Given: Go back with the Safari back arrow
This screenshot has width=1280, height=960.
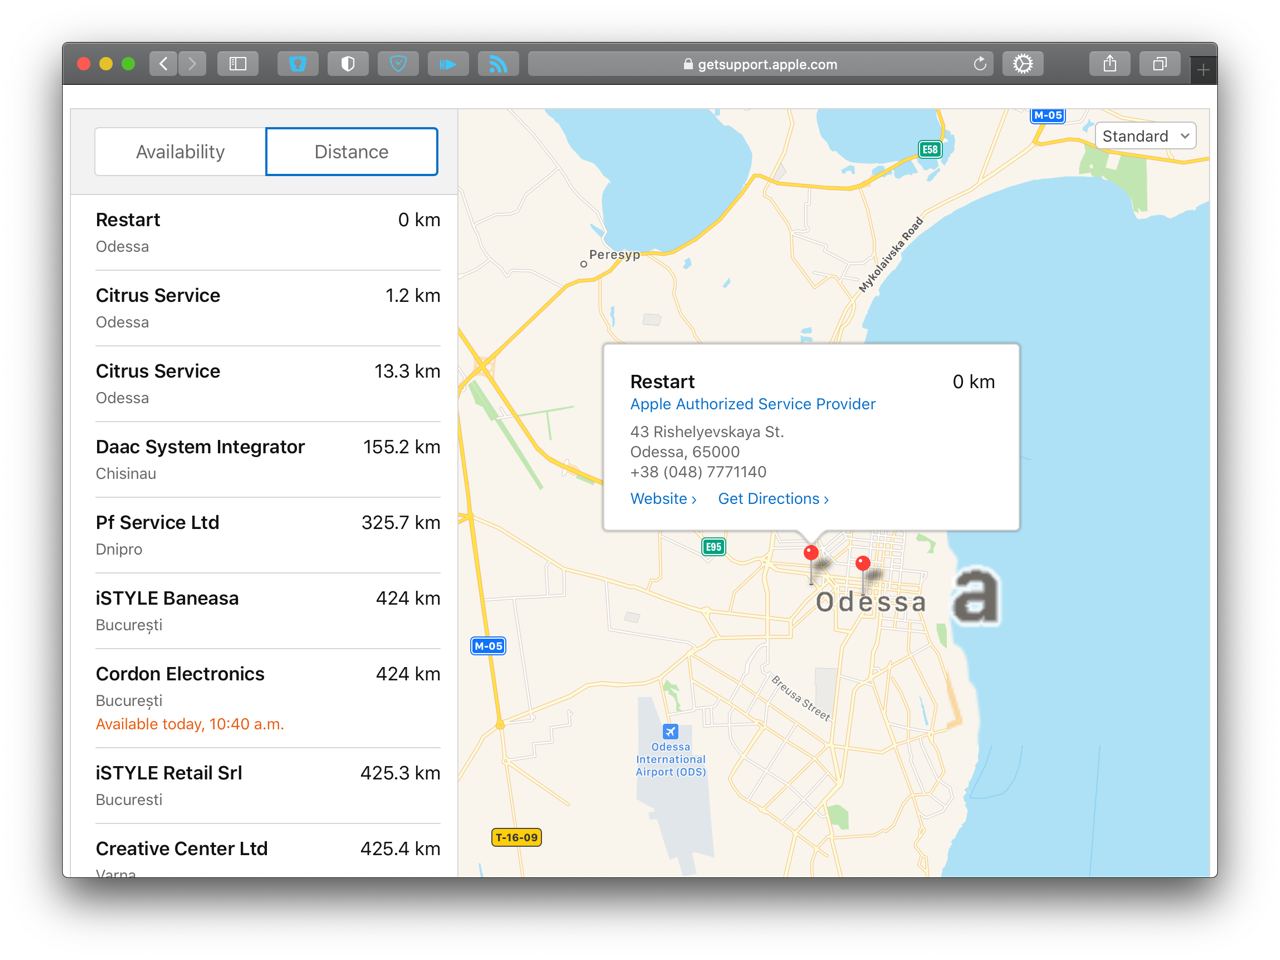Looking at the screenshot, I should pos(164,64).
